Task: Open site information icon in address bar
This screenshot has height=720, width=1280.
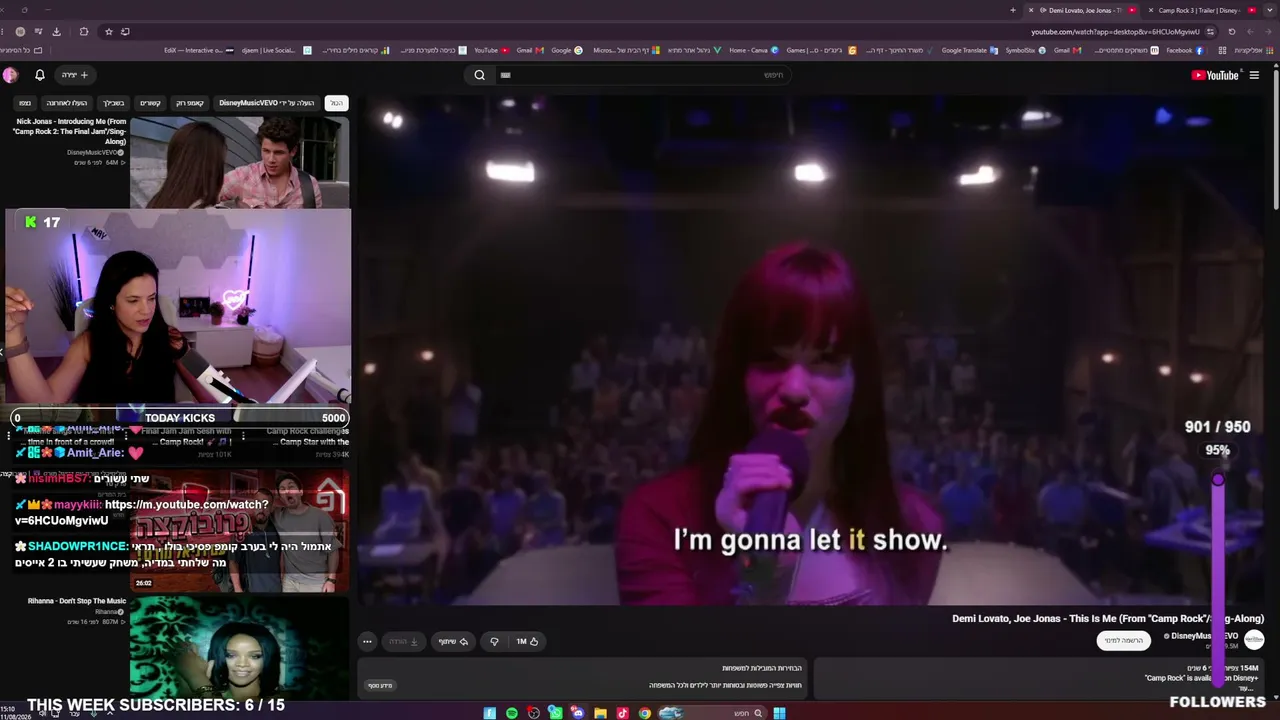Action: 1210,32
